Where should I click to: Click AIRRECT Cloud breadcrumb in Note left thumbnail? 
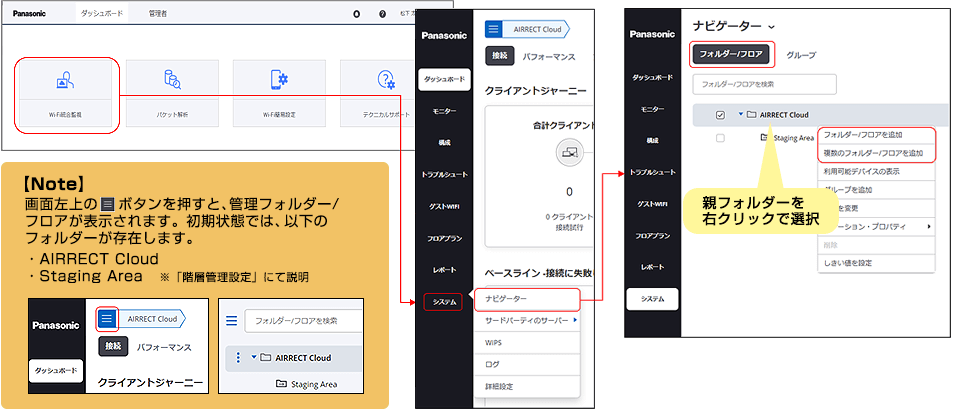(x=151, y=319)
